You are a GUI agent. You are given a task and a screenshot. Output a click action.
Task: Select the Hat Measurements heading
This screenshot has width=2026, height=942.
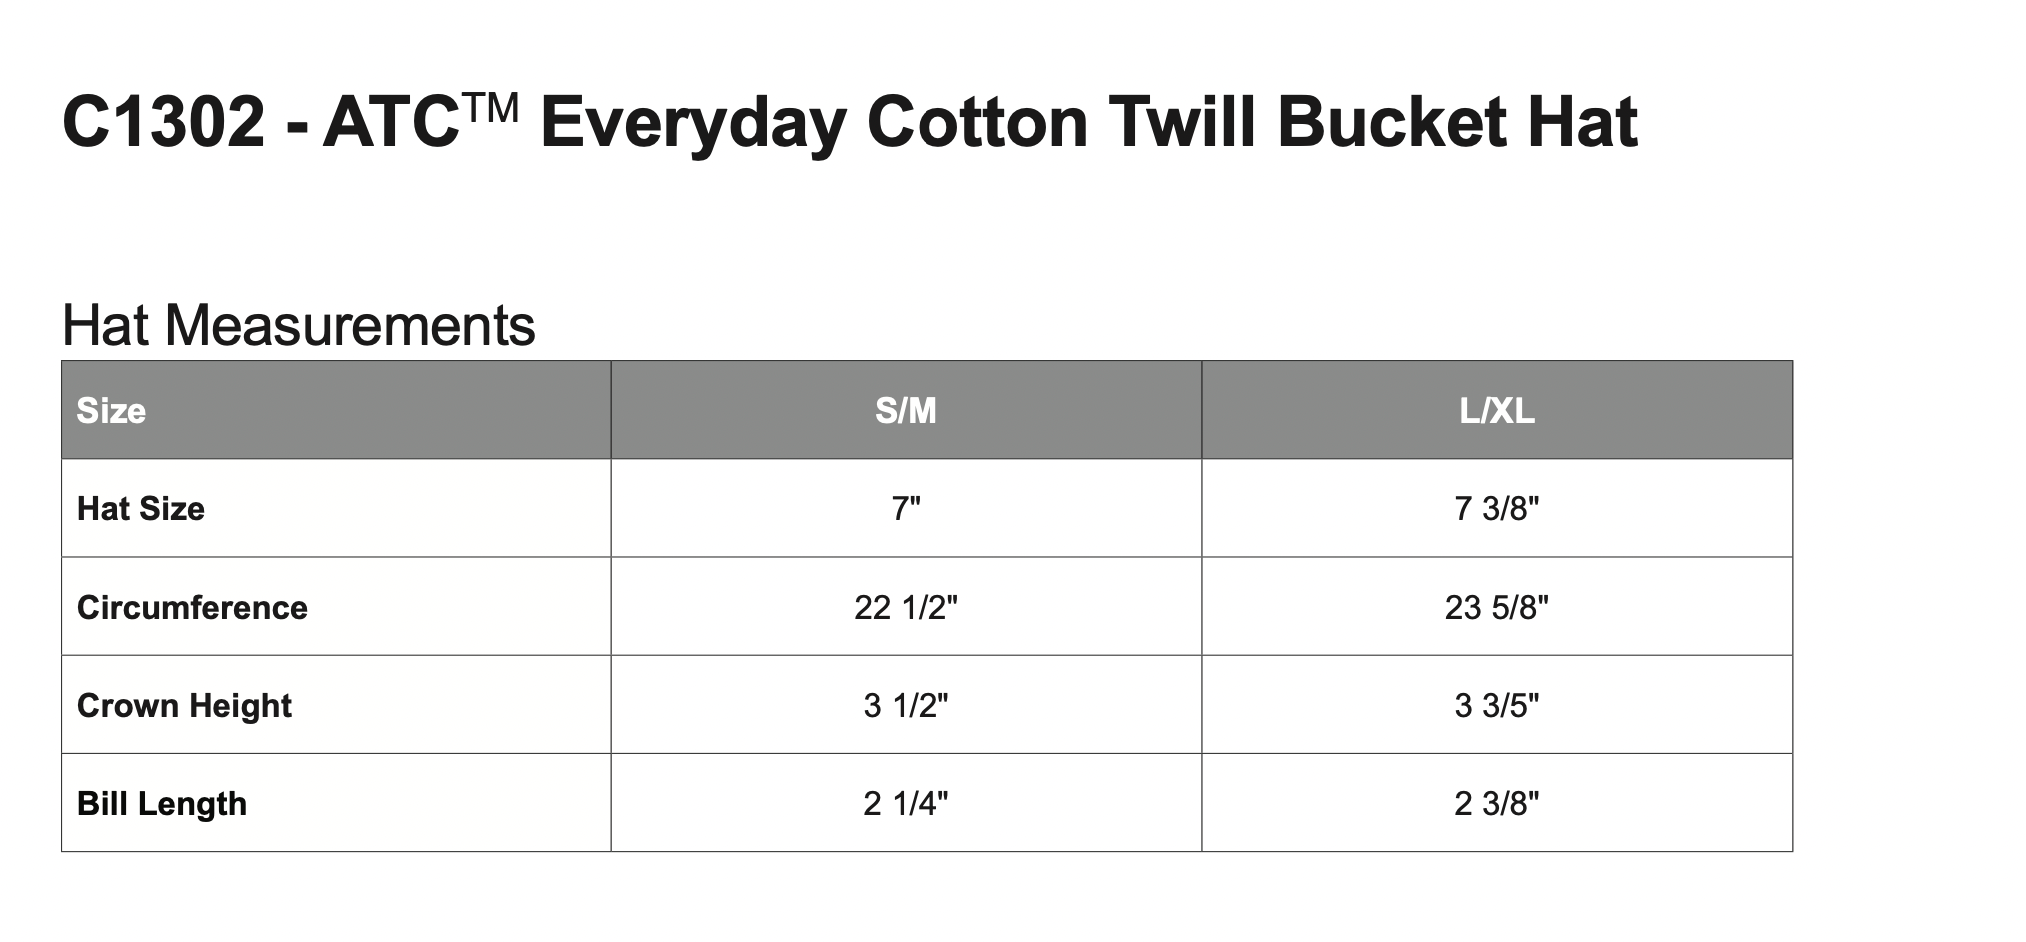(298, 325)
